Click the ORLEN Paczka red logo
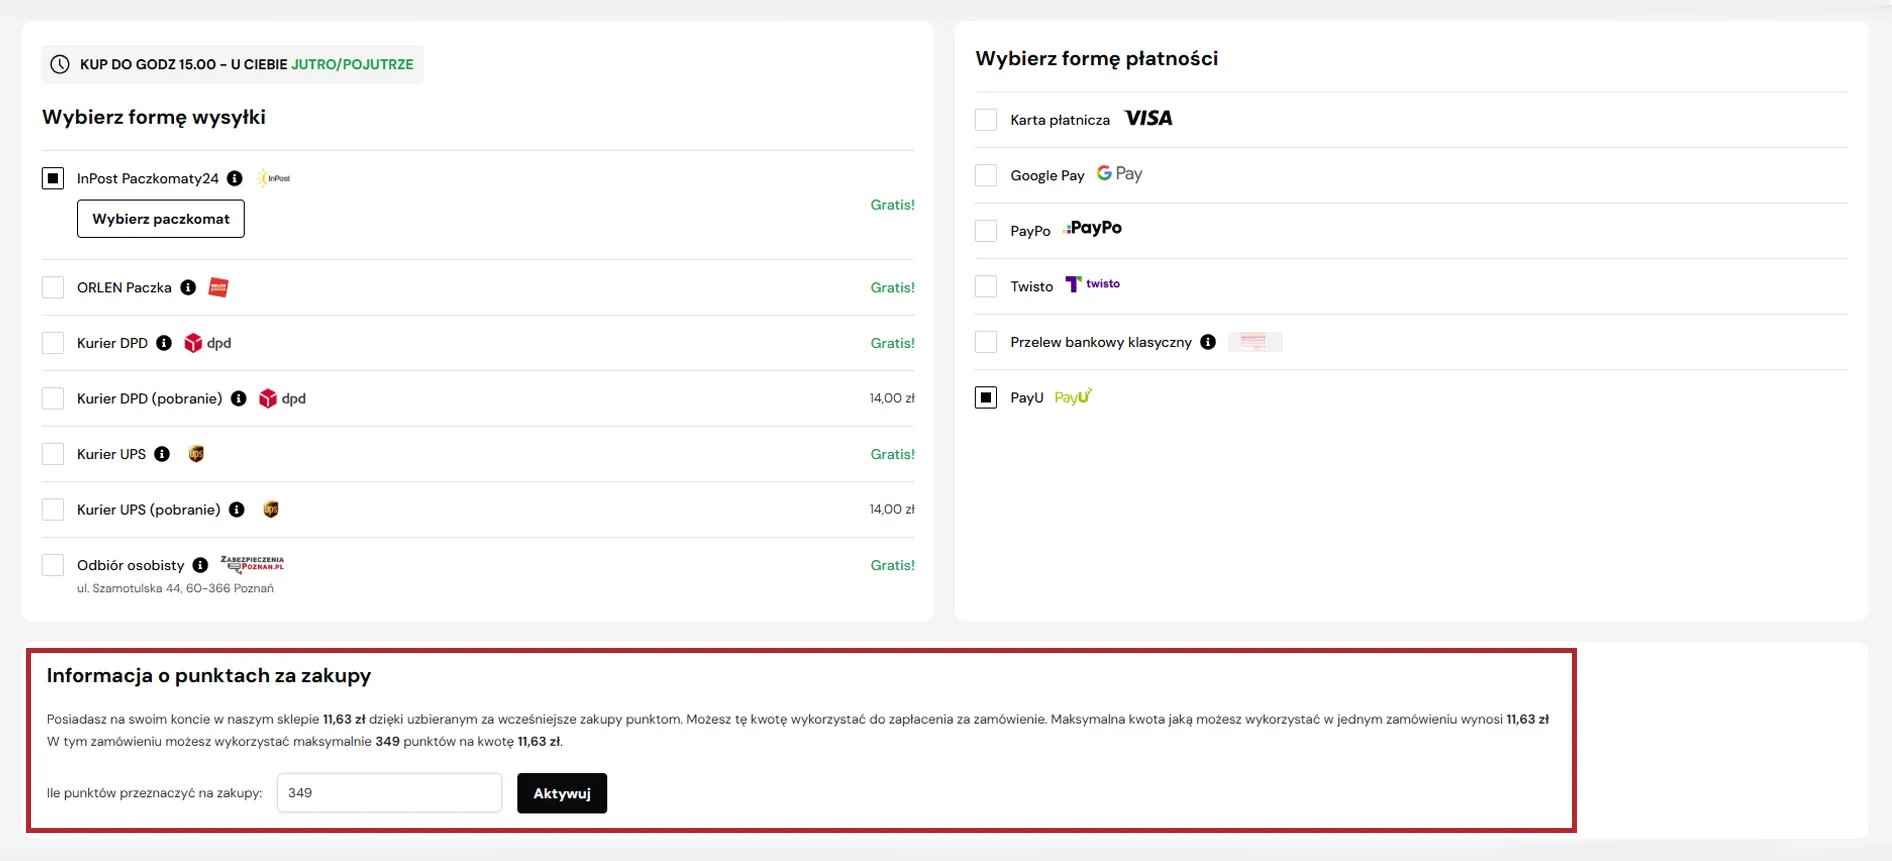Viewport: 1892px width, 861px height. [219, 288]
